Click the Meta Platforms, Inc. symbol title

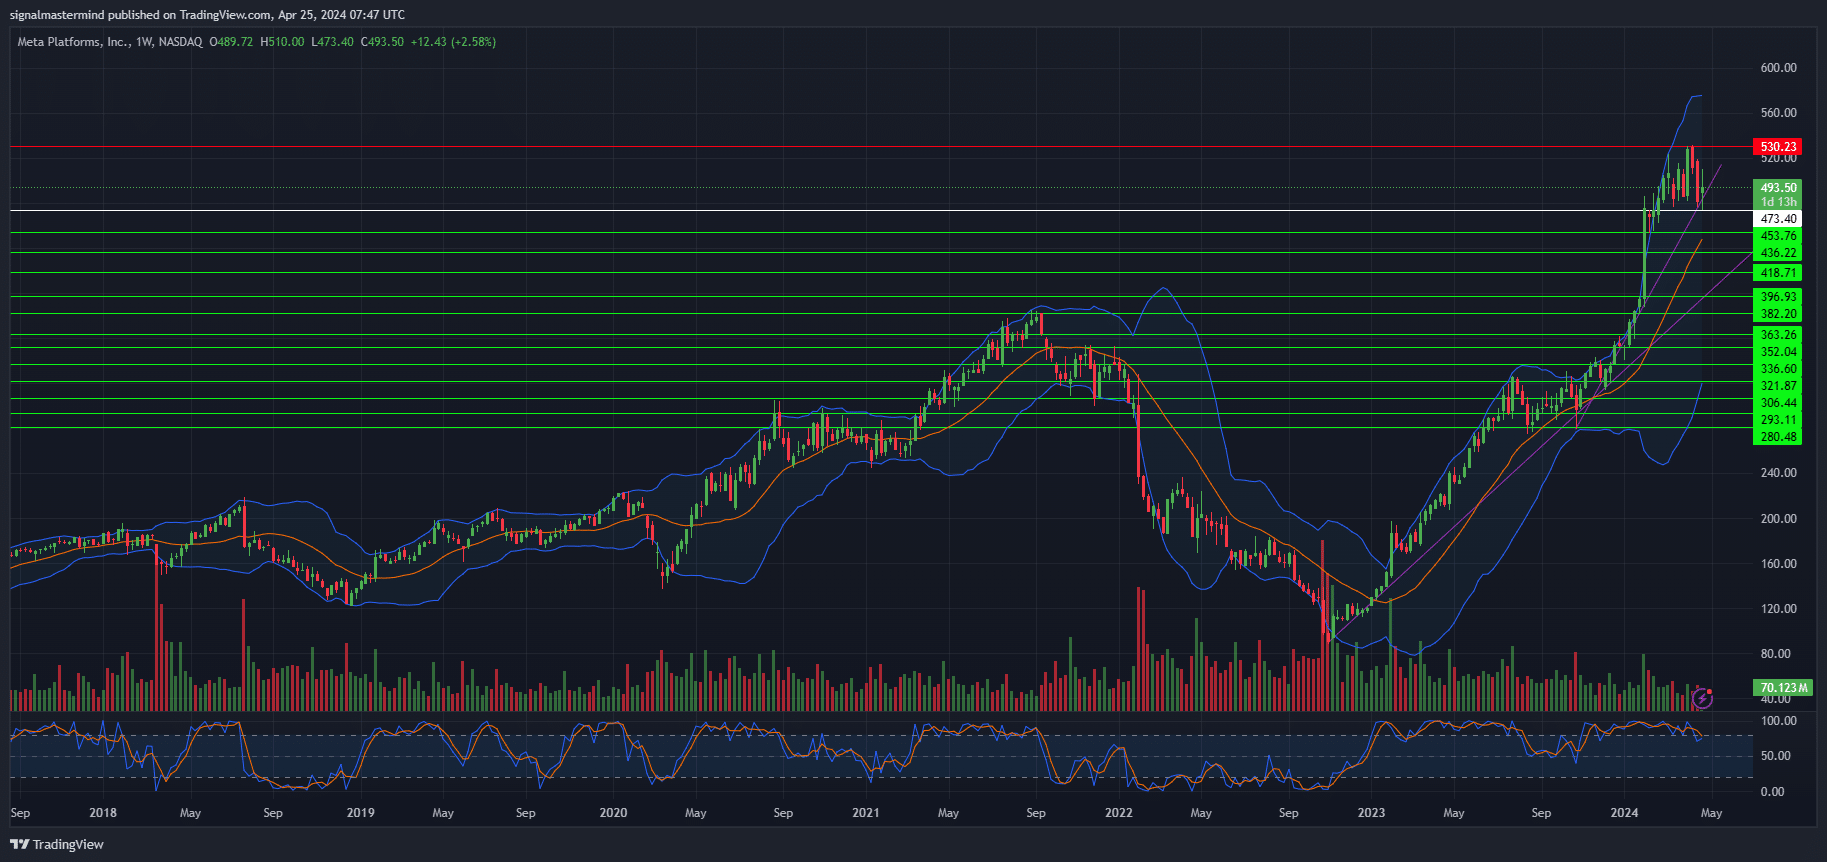click(x=74, y=42)
